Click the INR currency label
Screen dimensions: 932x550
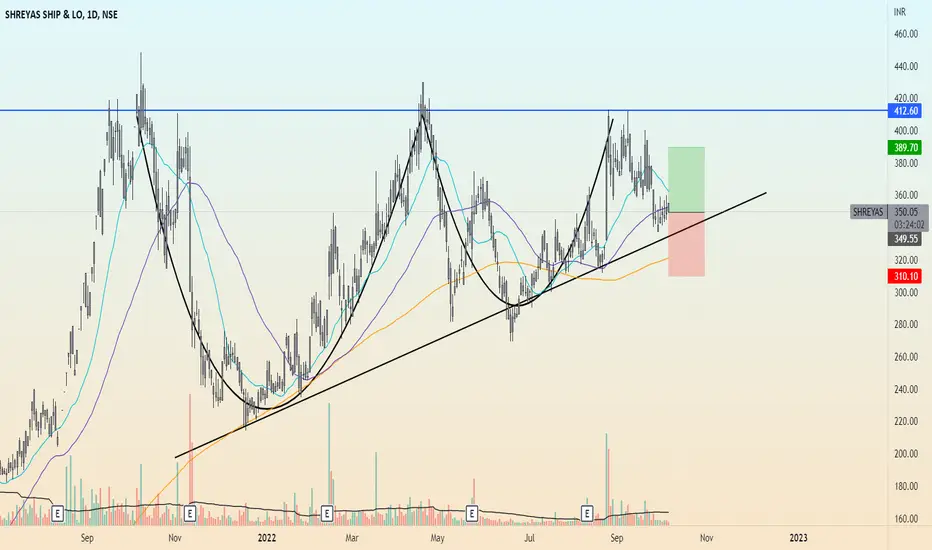coord(900,12)
